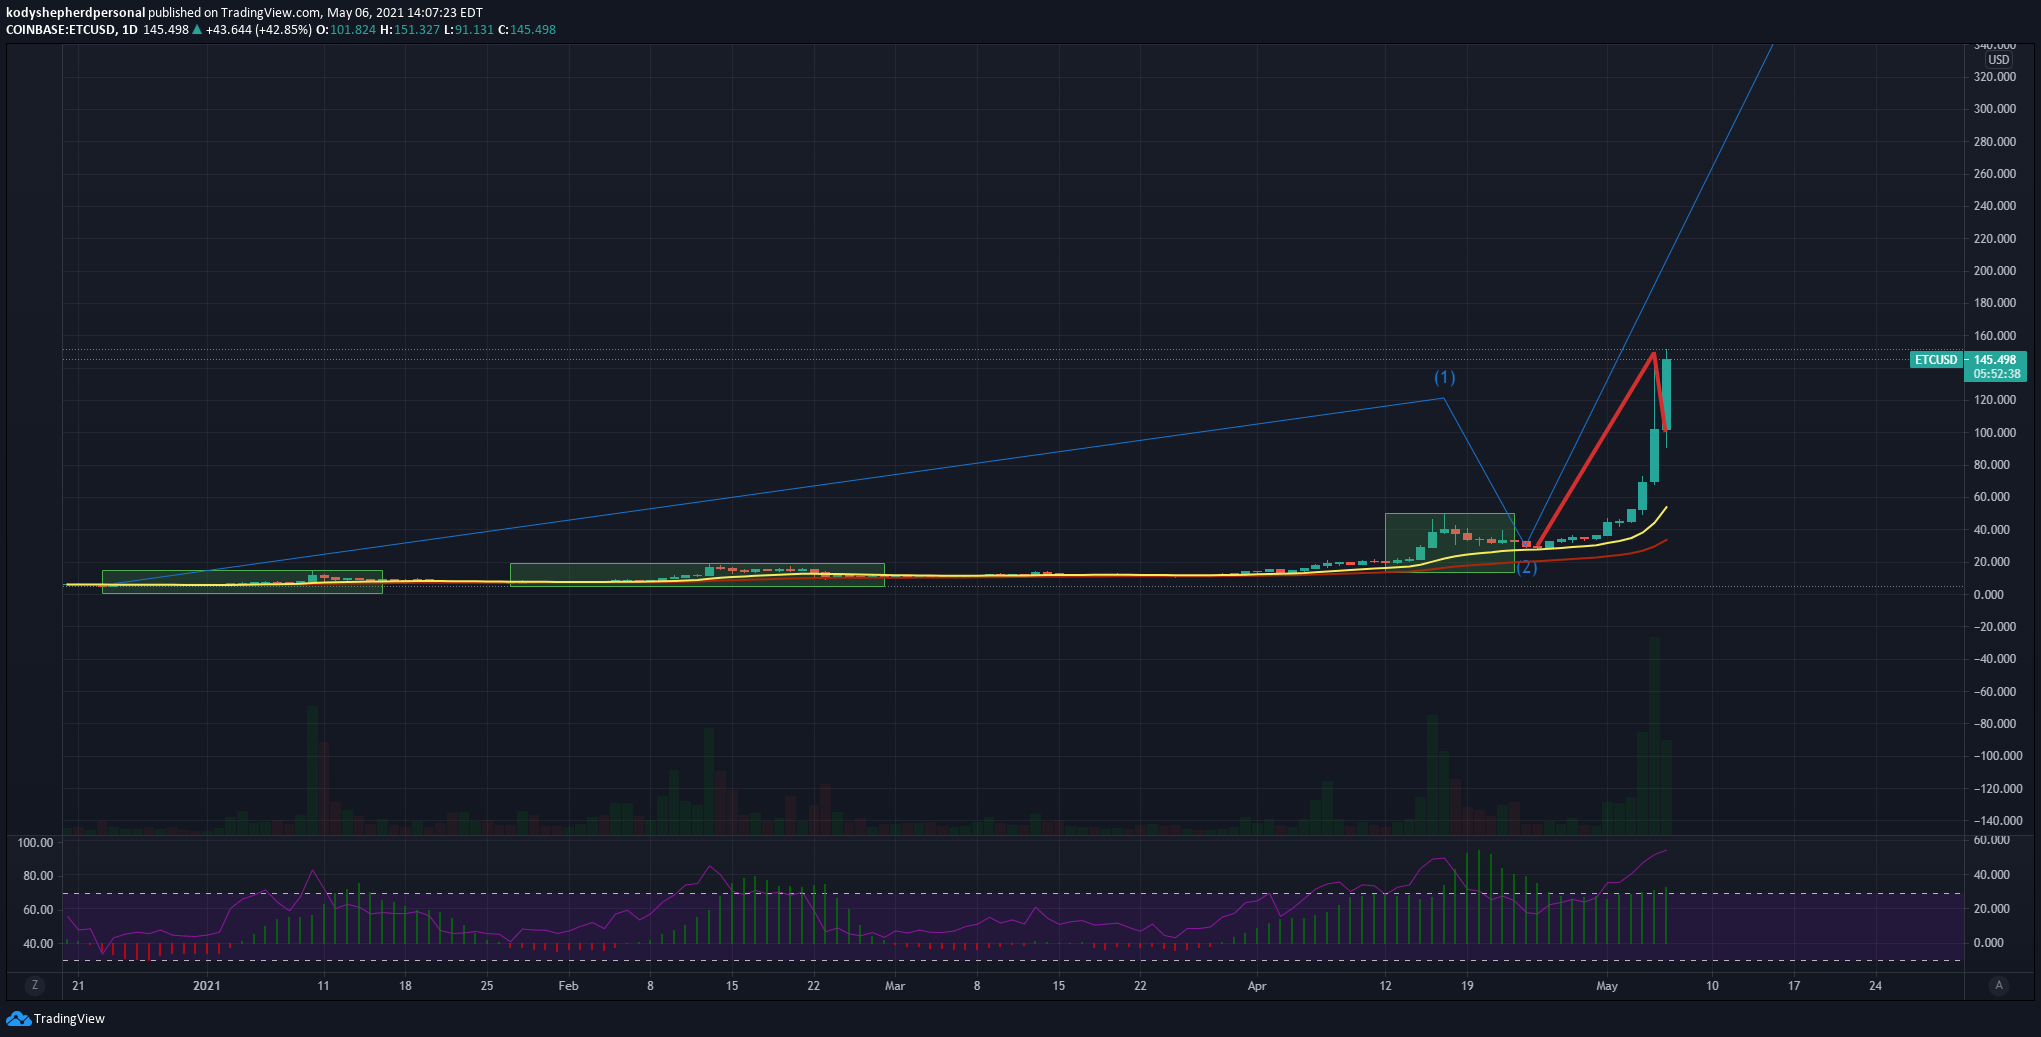
Task: Open the TradingView logo link
Action: click(x=55, y=1018)
